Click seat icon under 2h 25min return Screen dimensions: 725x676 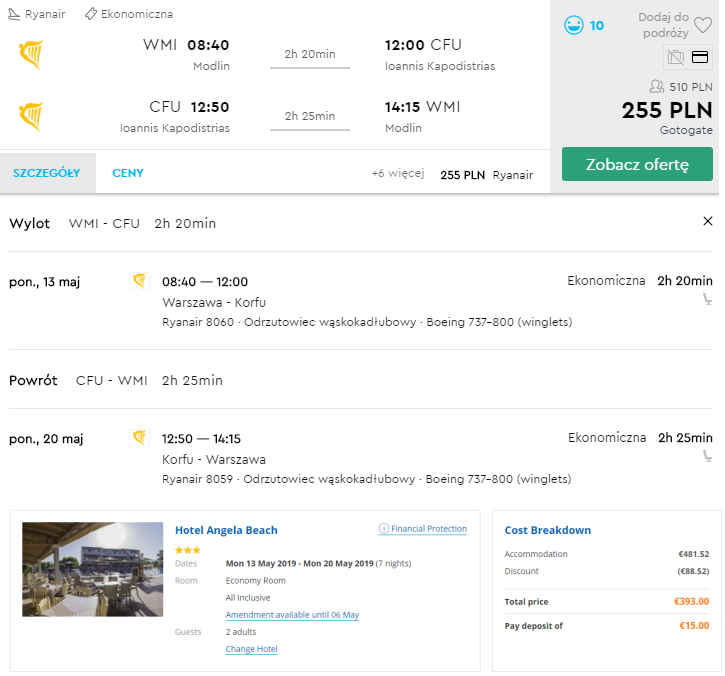[x=707, y=456]
